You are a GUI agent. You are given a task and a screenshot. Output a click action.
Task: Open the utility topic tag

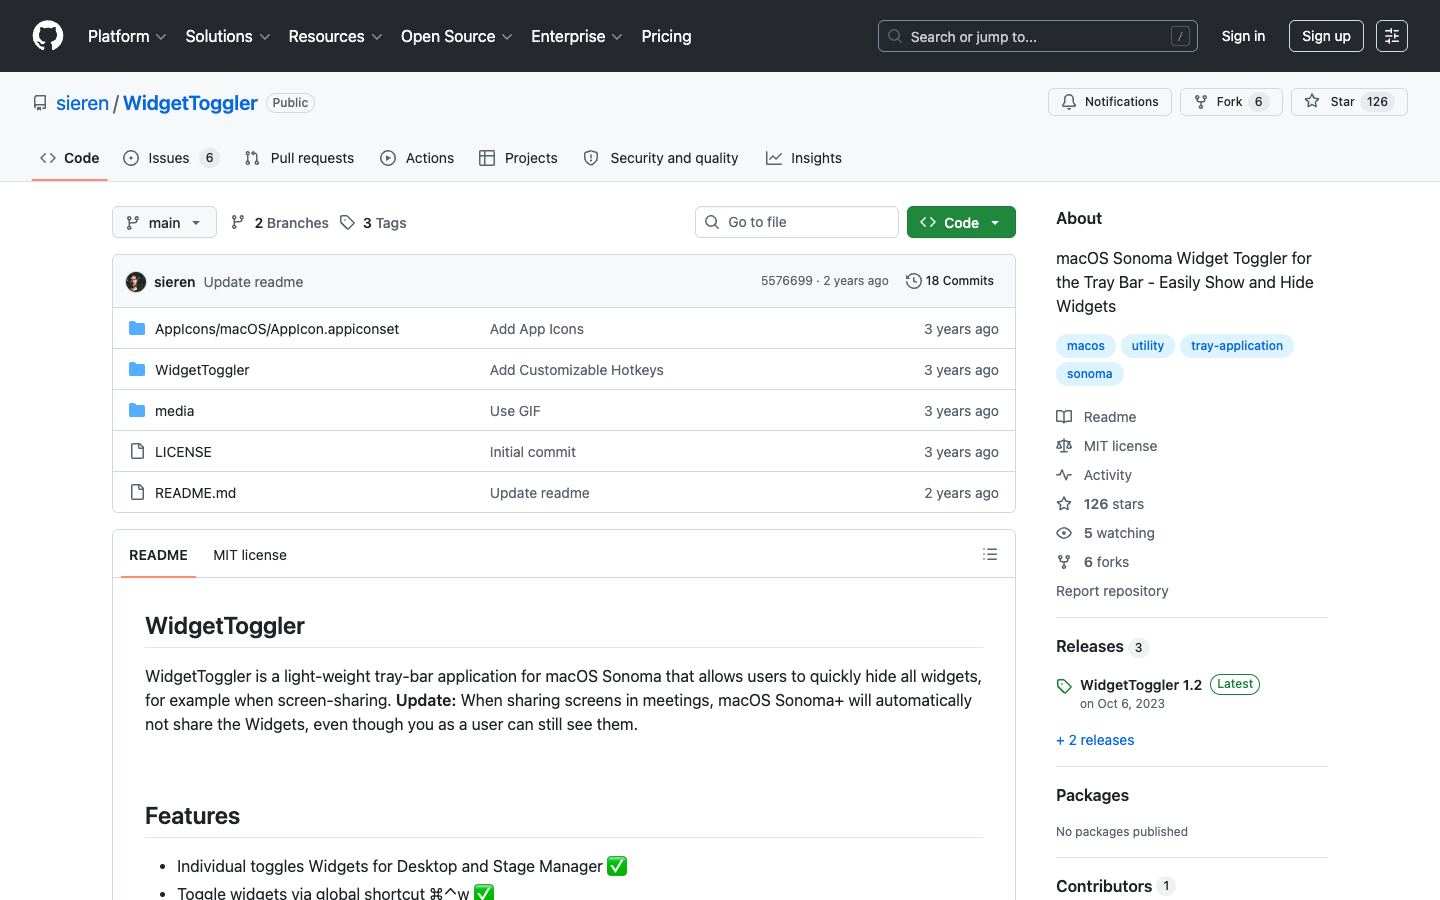[1148, 346]
